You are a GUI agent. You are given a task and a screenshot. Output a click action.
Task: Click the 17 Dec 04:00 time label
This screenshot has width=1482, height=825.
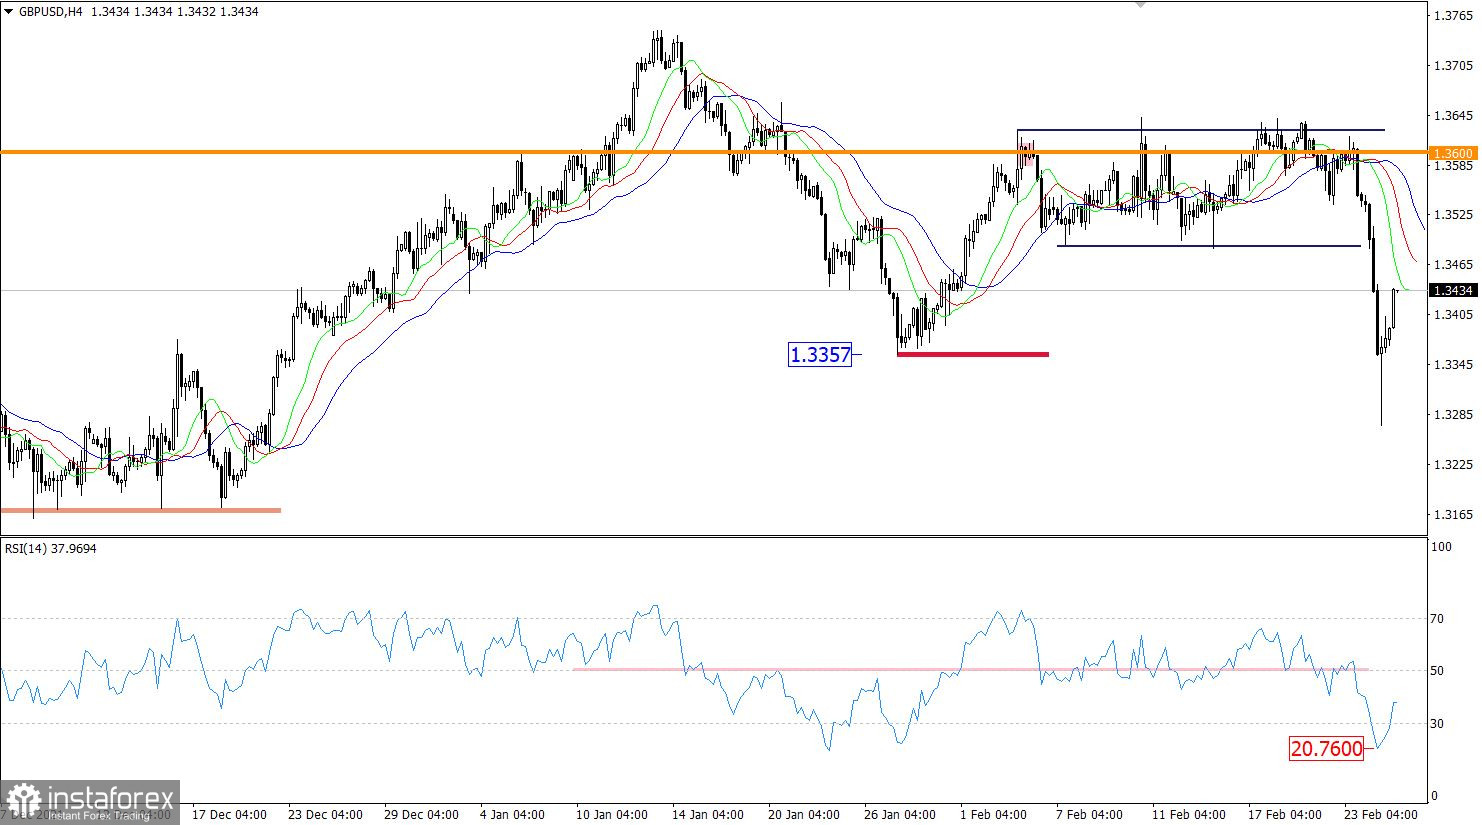[x=229, y=814]
